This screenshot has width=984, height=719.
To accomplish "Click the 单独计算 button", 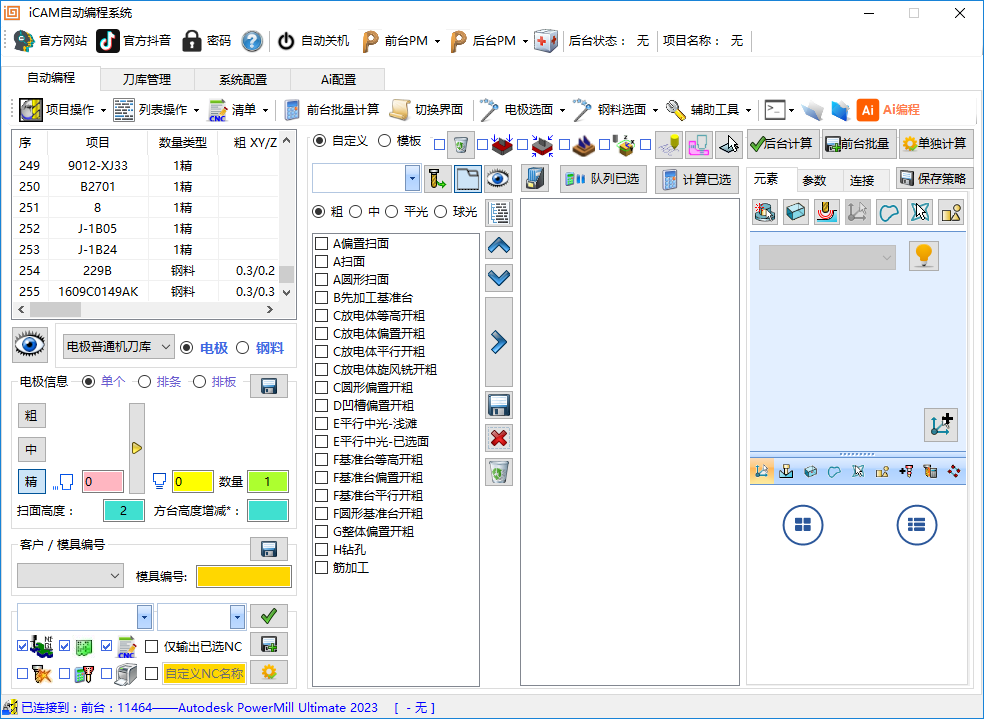I will (936, 144).
